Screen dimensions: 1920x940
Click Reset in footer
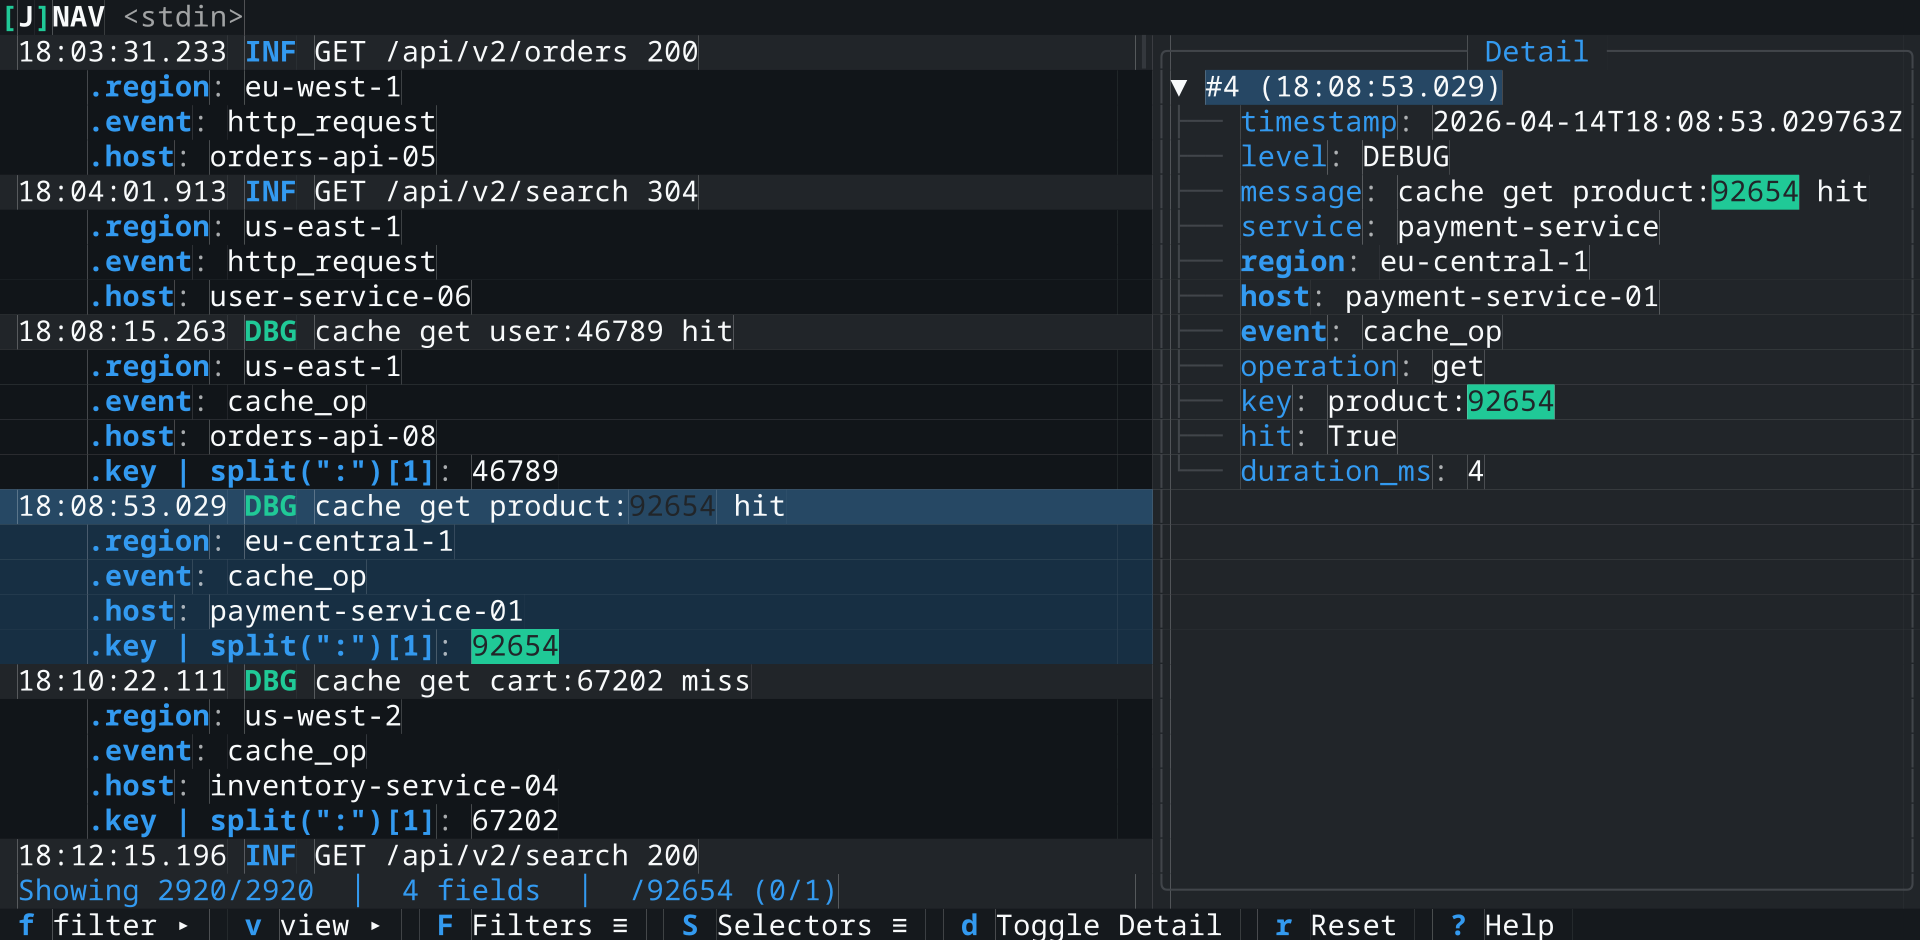[1335, 925]
